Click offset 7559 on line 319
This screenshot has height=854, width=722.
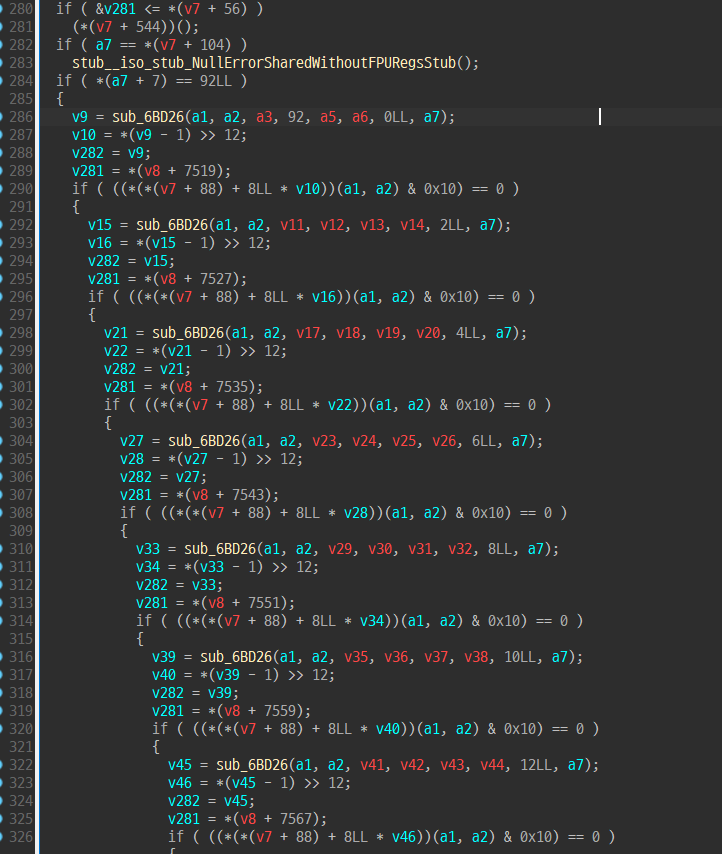280,710
